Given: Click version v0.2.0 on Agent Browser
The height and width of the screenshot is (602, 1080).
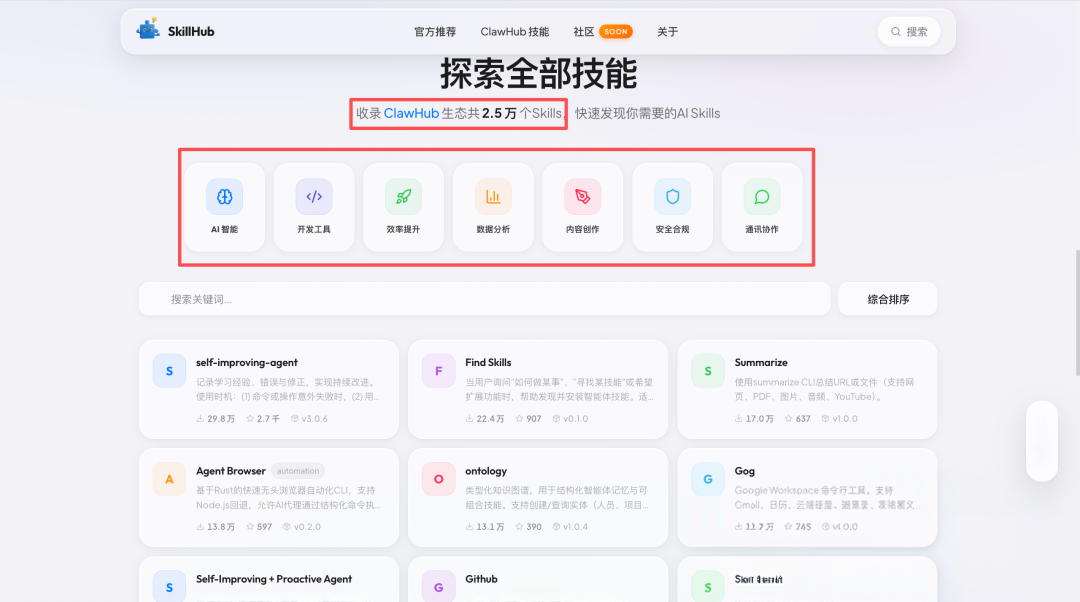Looking at the screenshot, I should (302, 527).
